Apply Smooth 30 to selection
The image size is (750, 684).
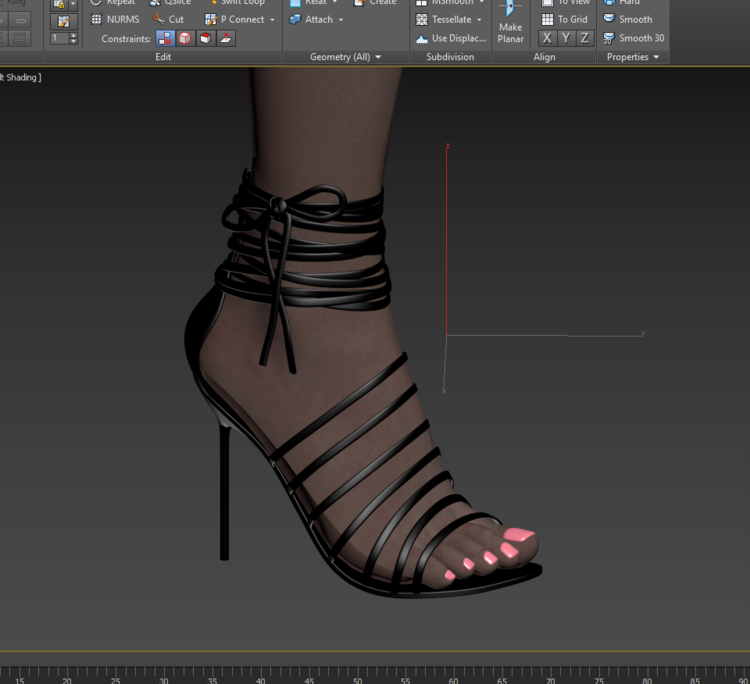(634, 38)
